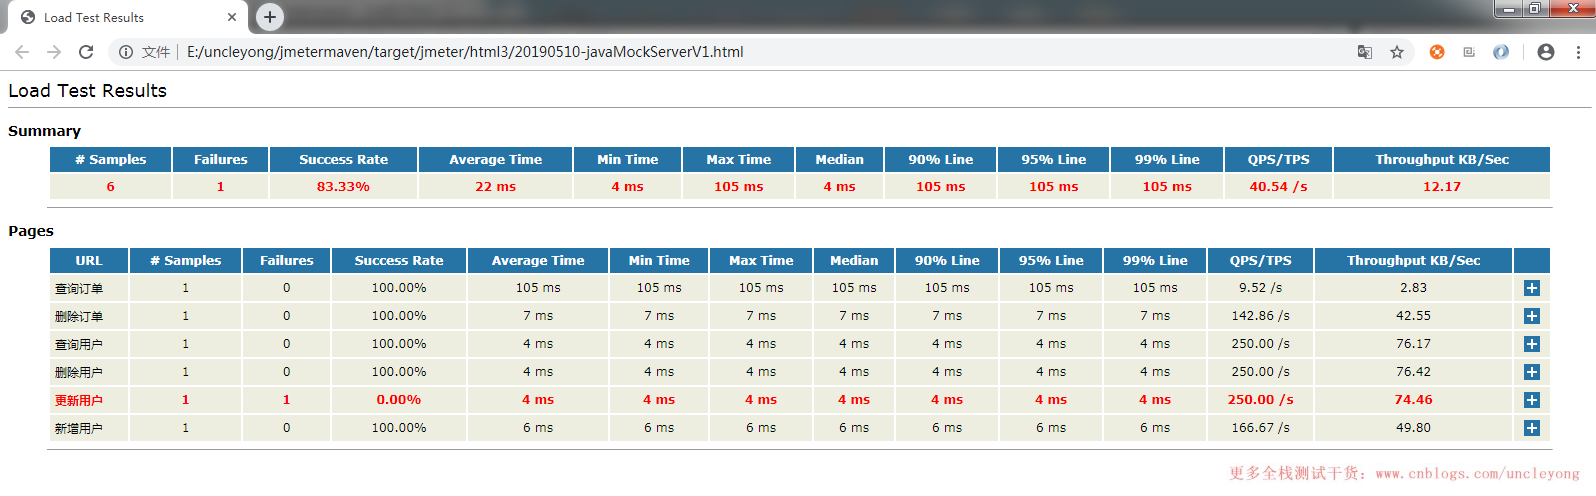1596x496 pixels.
Task: Expand details for the 查询用户 row
Action: 1531,344
